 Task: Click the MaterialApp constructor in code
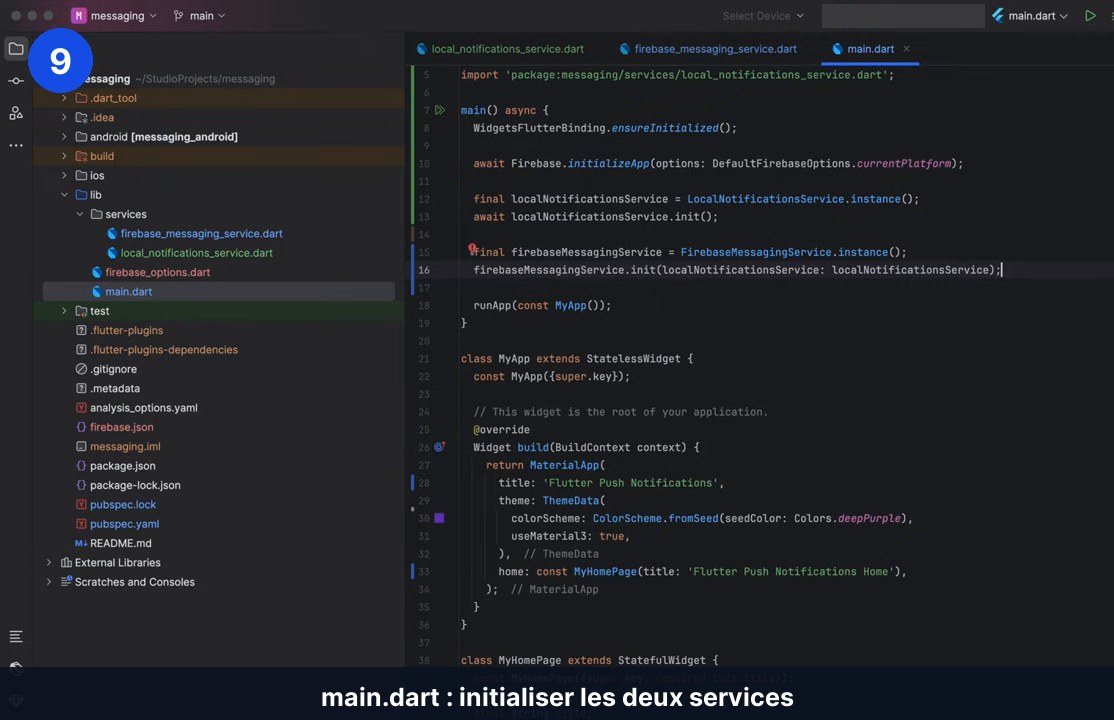point(564,465)
